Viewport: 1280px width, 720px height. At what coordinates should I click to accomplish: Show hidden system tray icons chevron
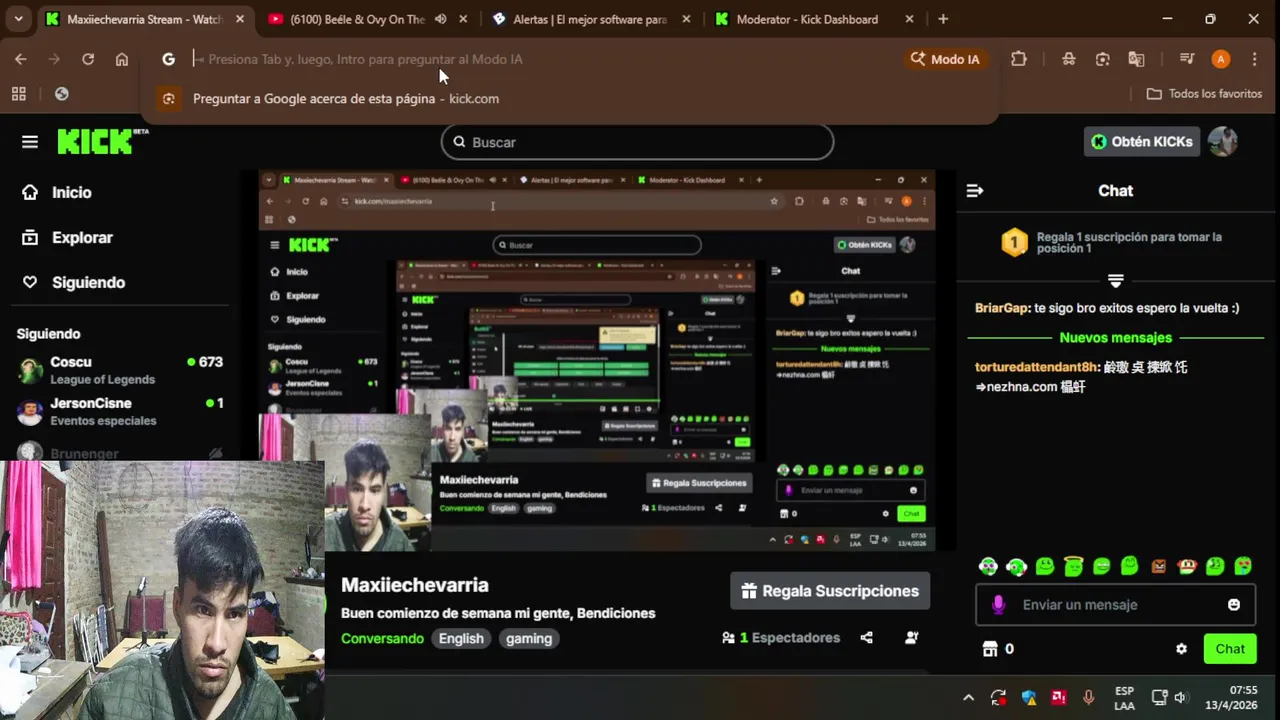point(968,698)
